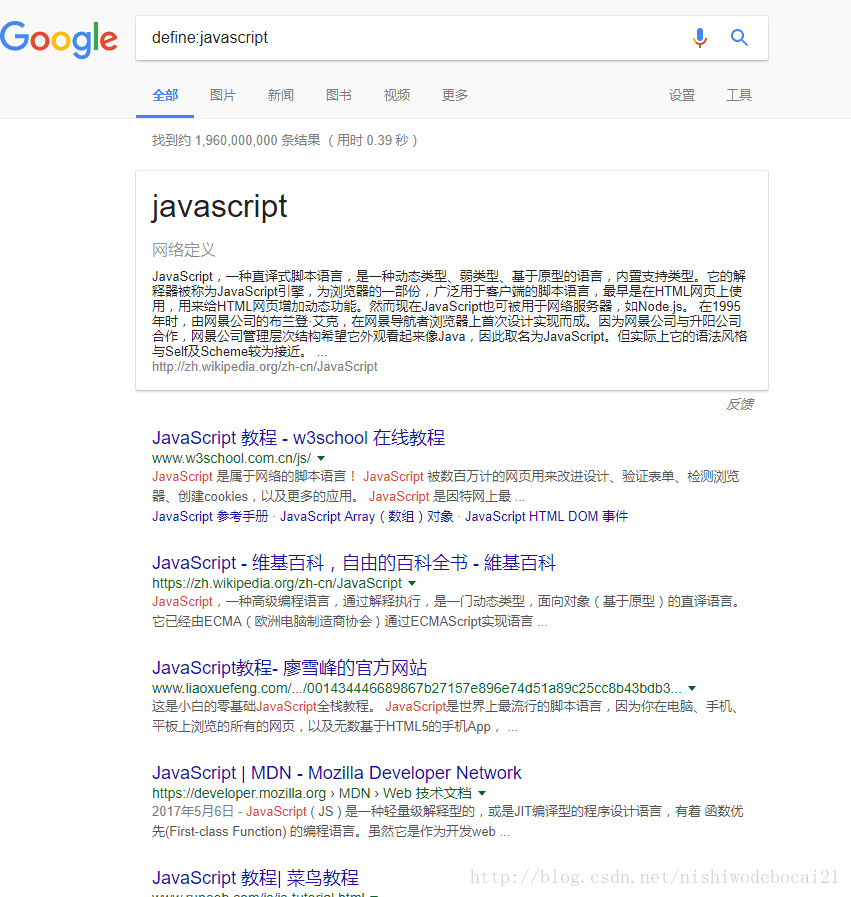Switch to the 图片 tab
Screen dimensions: 851x897
coord(223,95)
